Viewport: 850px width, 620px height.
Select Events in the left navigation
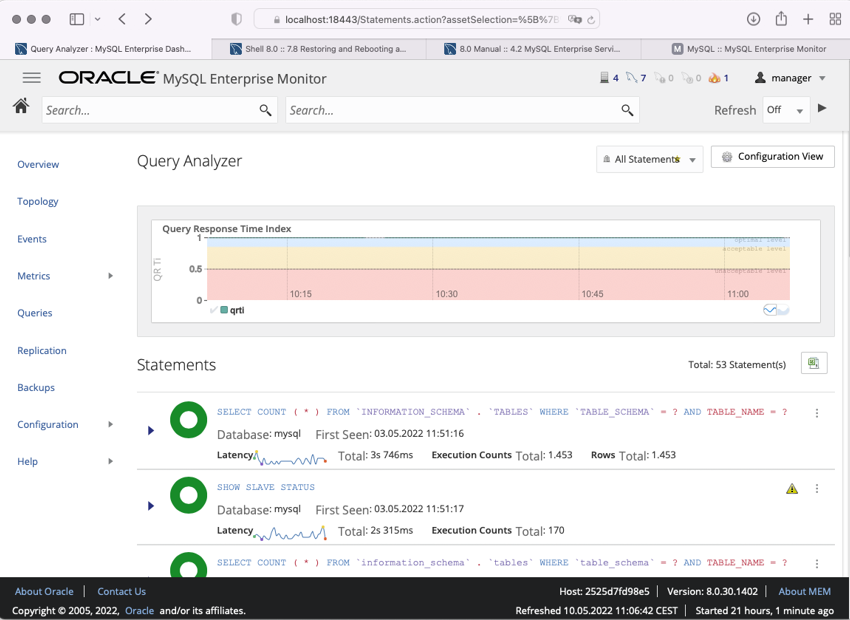coord(32,239)
